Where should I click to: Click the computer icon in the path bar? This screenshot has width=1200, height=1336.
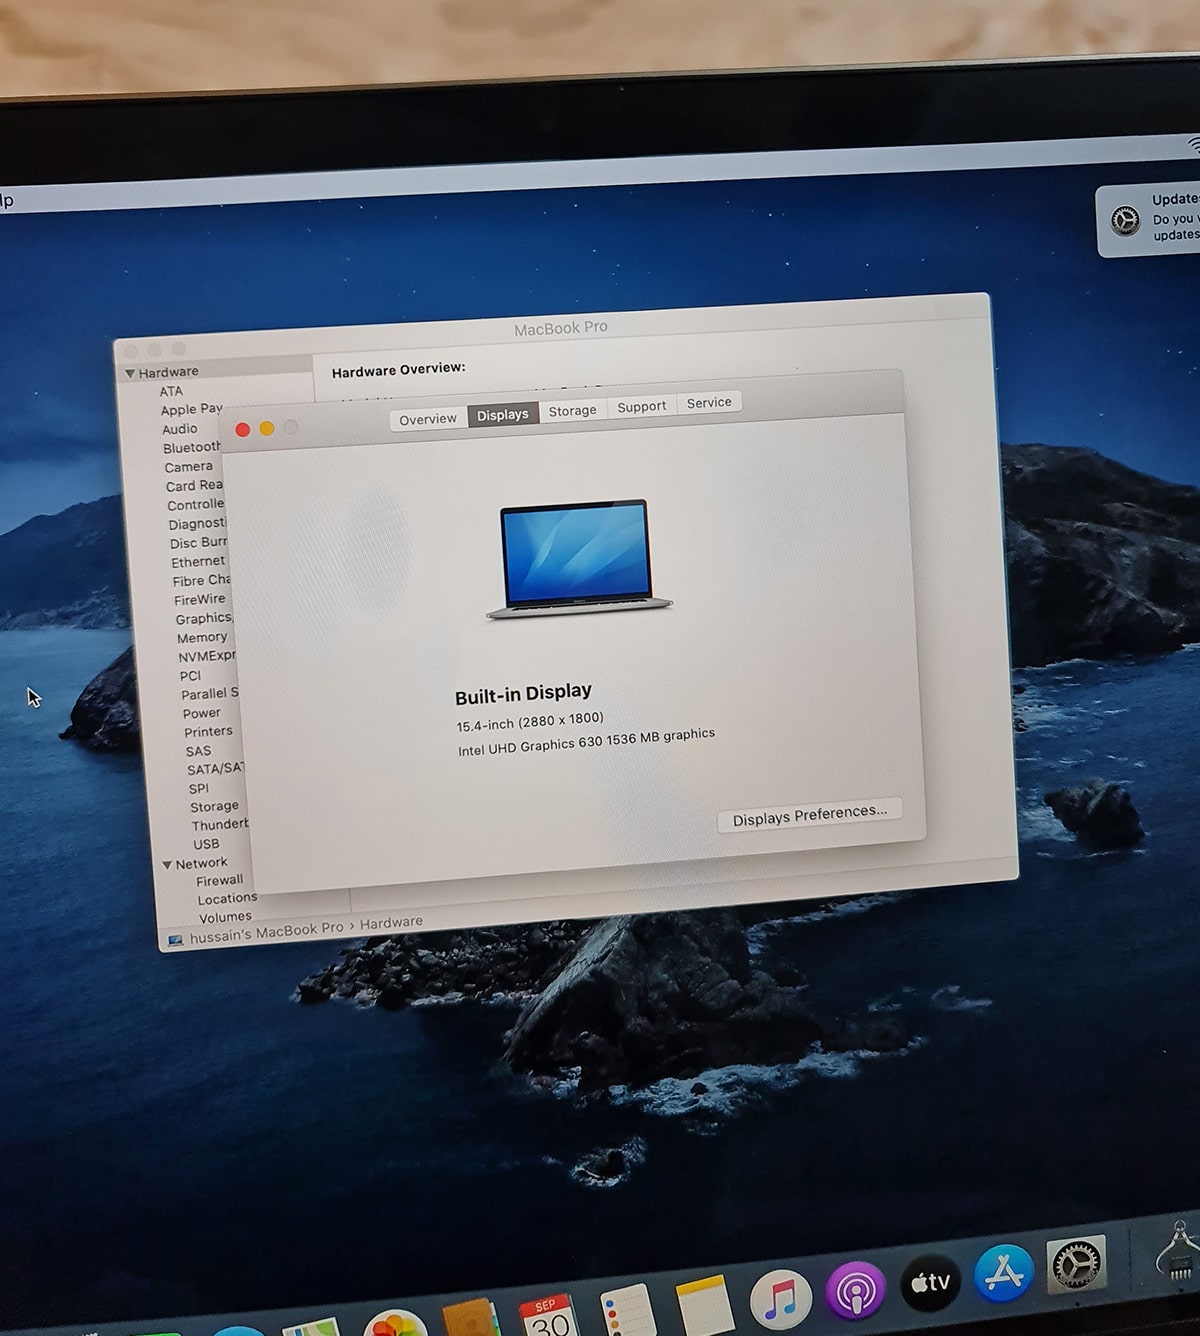pyautogui.click(x=176, y=940)
